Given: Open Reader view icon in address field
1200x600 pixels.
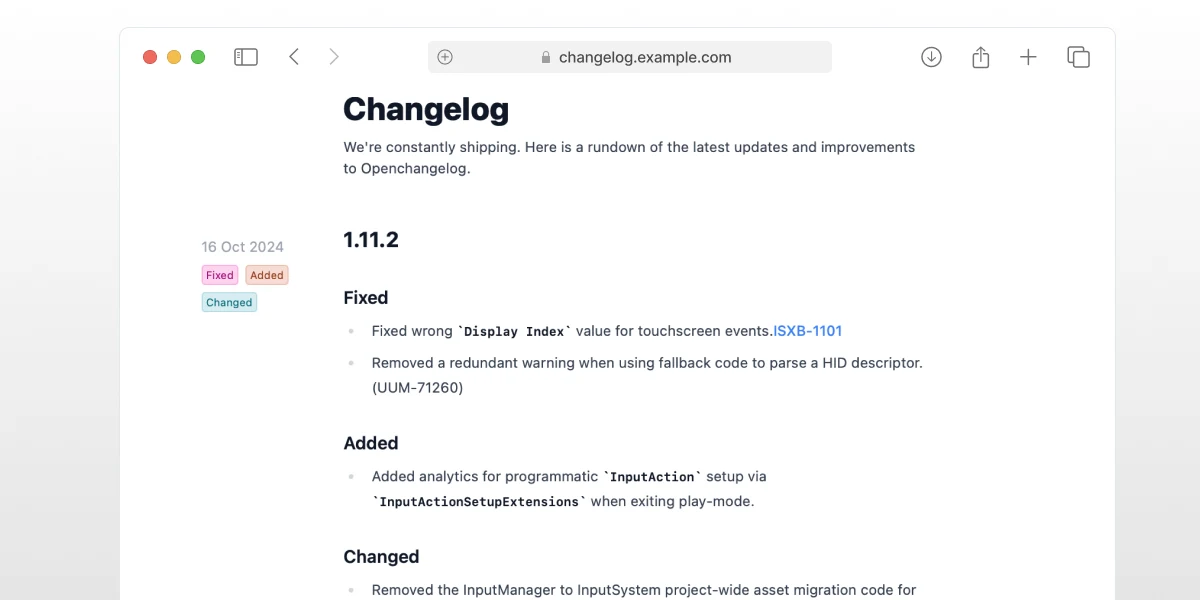Looking at the screenshot, I should click(444, 57).
